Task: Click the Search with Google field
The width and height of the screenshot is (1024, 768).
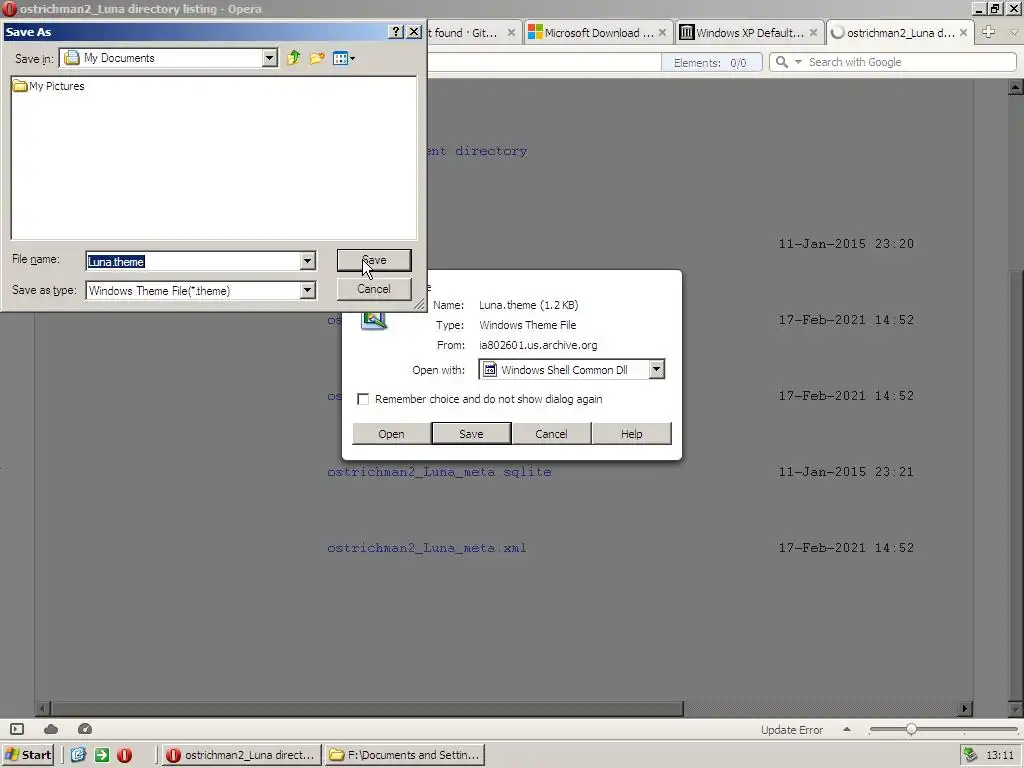Action: (x=911, y=62)
